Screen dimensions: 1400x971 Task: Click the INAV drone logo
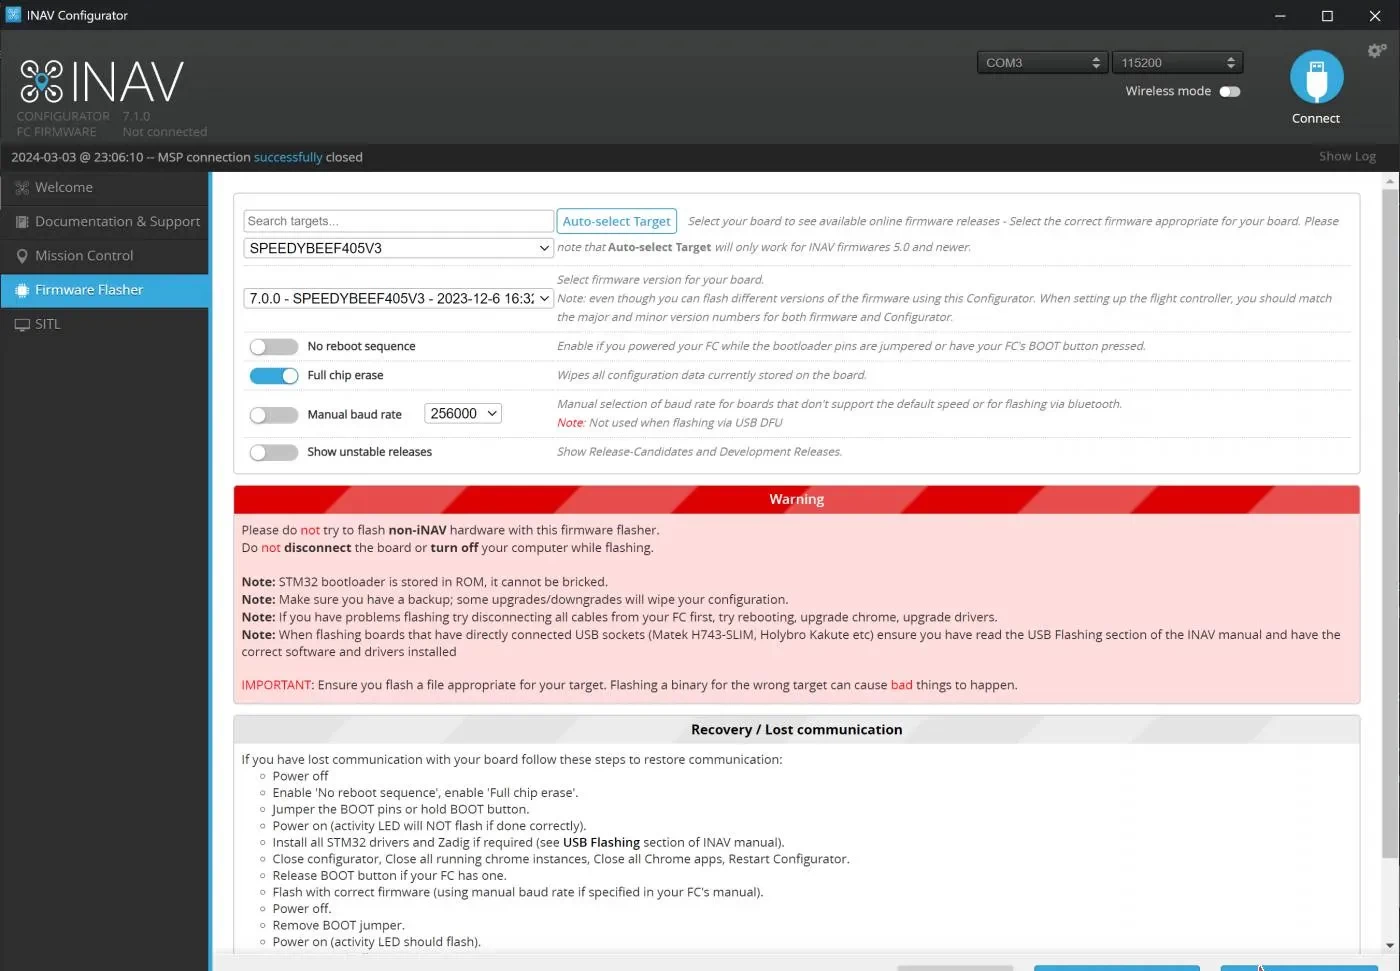coord(41,81)
